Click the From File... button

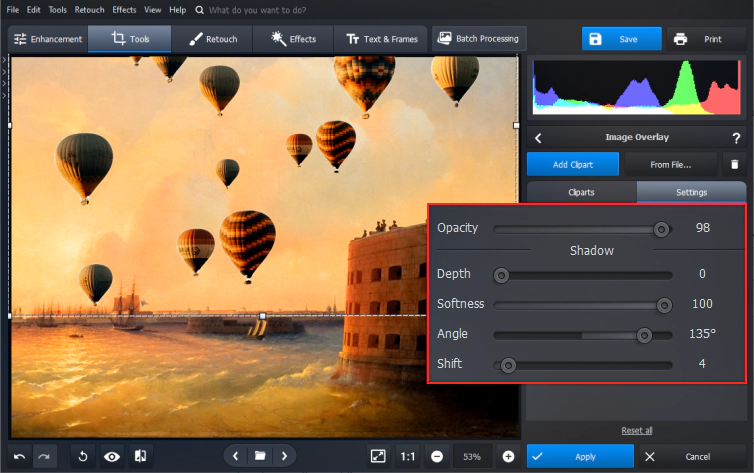point(670,164)
